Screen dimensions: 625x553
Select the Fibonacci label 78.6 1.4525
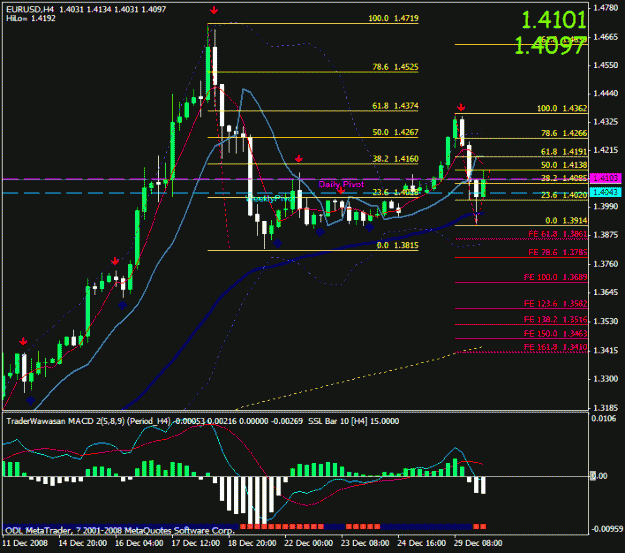coord(395,67)
